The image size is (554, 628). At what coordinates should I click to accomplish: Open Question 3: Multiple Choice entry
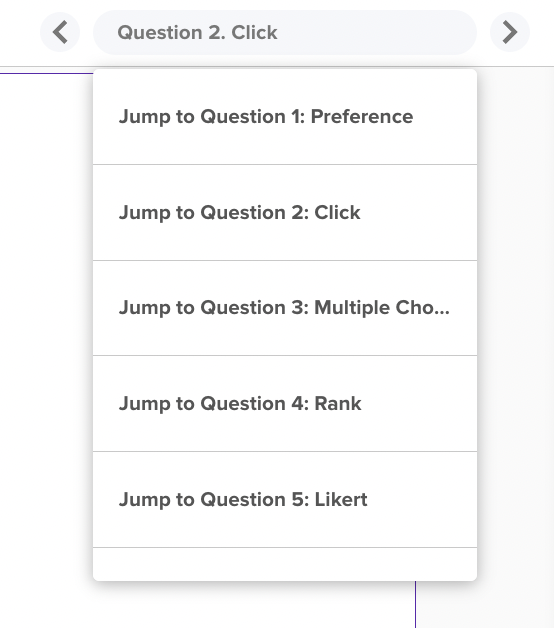point(285,308)
